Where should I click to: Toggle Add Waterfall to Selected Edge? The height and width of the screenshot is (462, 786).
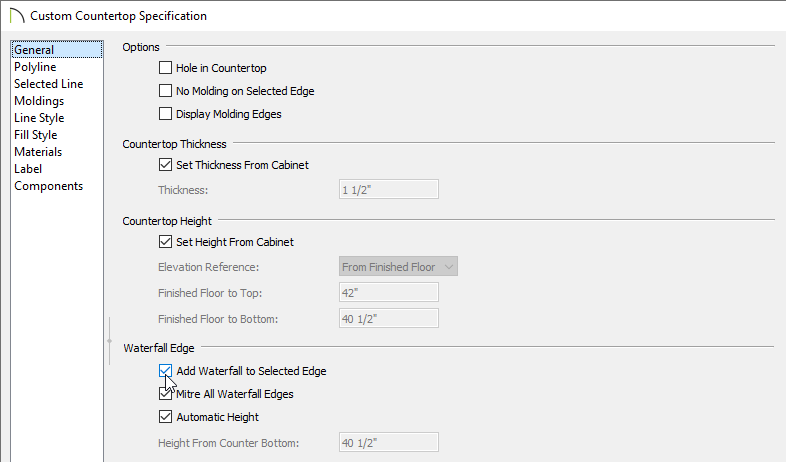(x=165, y=371)
